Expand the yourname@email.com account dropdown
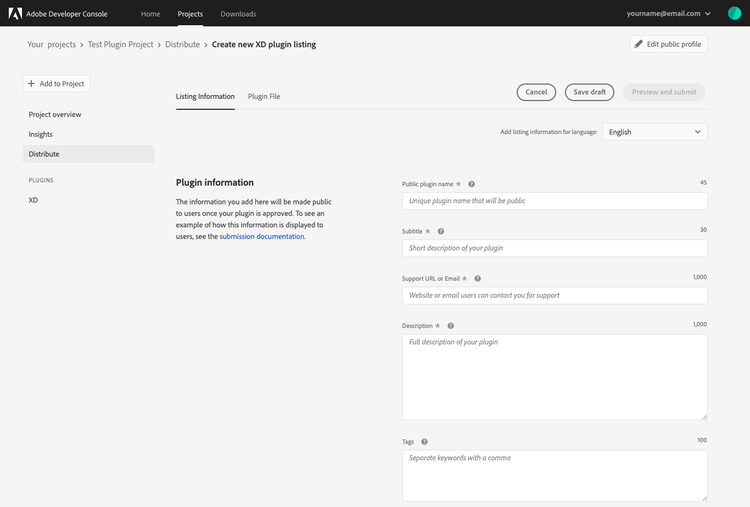Viewport: 750px width, 507px height. (x=669, y=13)
